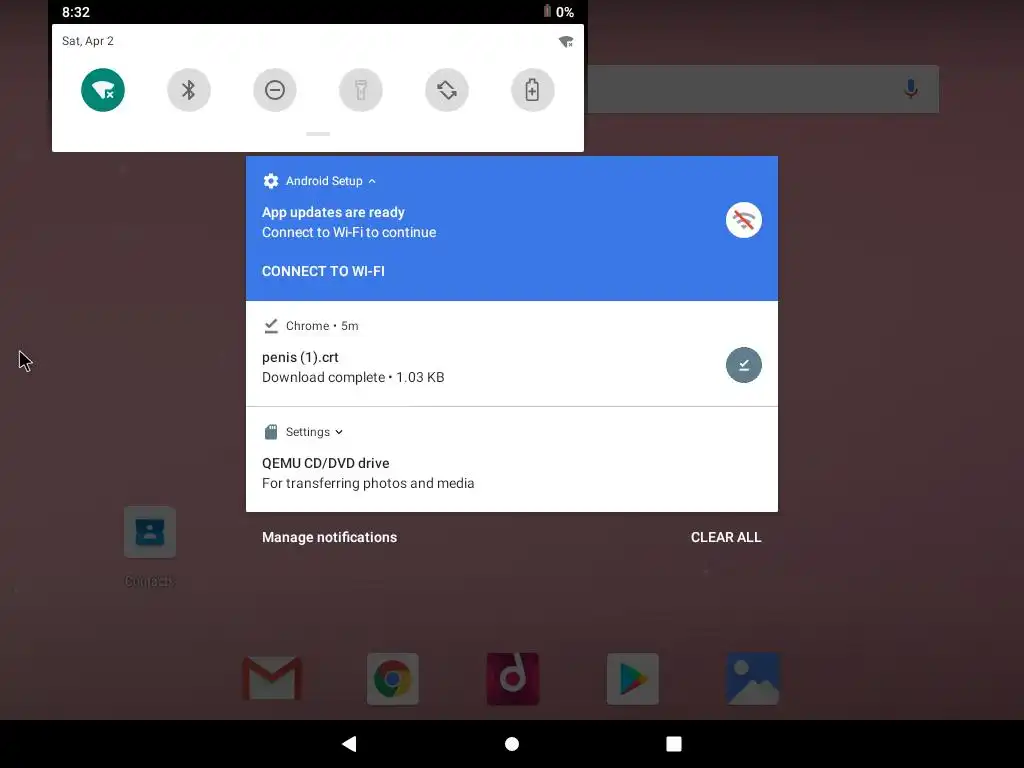Tap CLEAR ALL notifications
The height and width of the screenshot is (768, 1024).
726,537
